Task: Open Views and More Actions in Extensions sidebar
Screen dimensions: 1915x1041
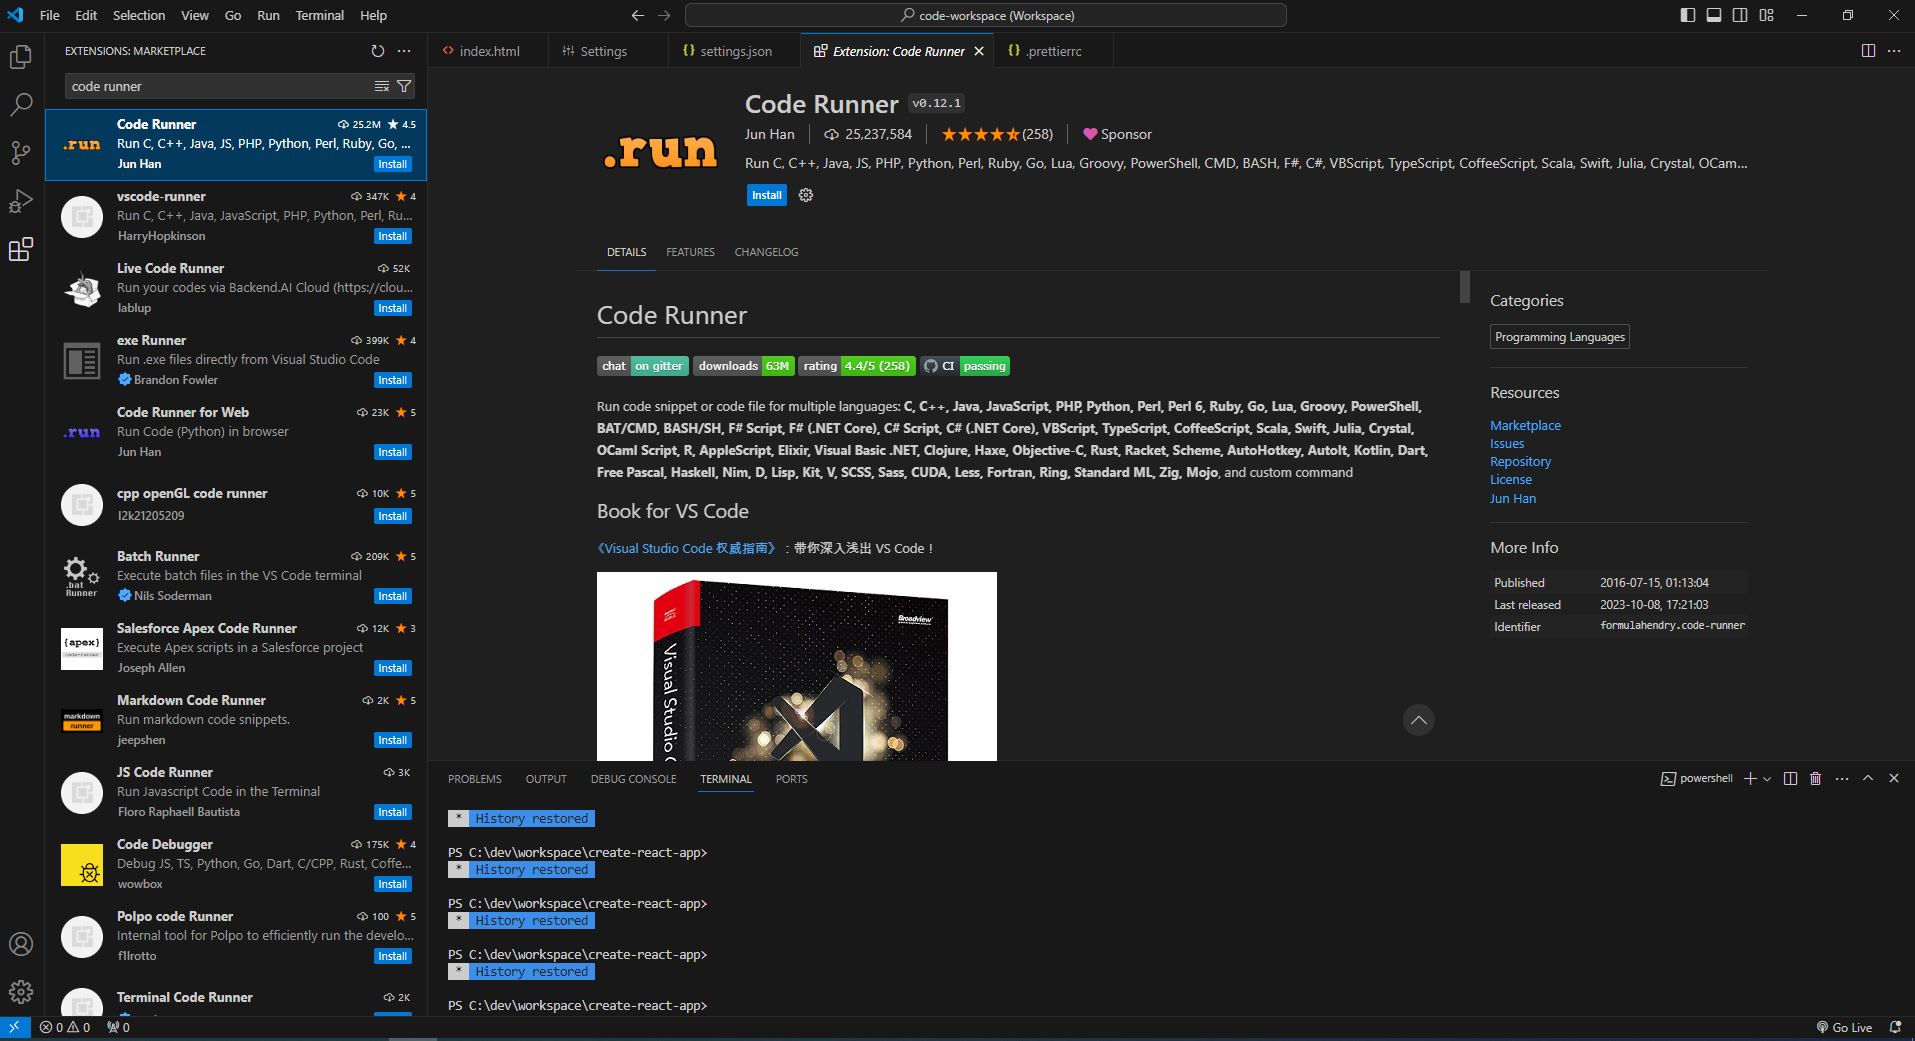Action: coord(404,51)
